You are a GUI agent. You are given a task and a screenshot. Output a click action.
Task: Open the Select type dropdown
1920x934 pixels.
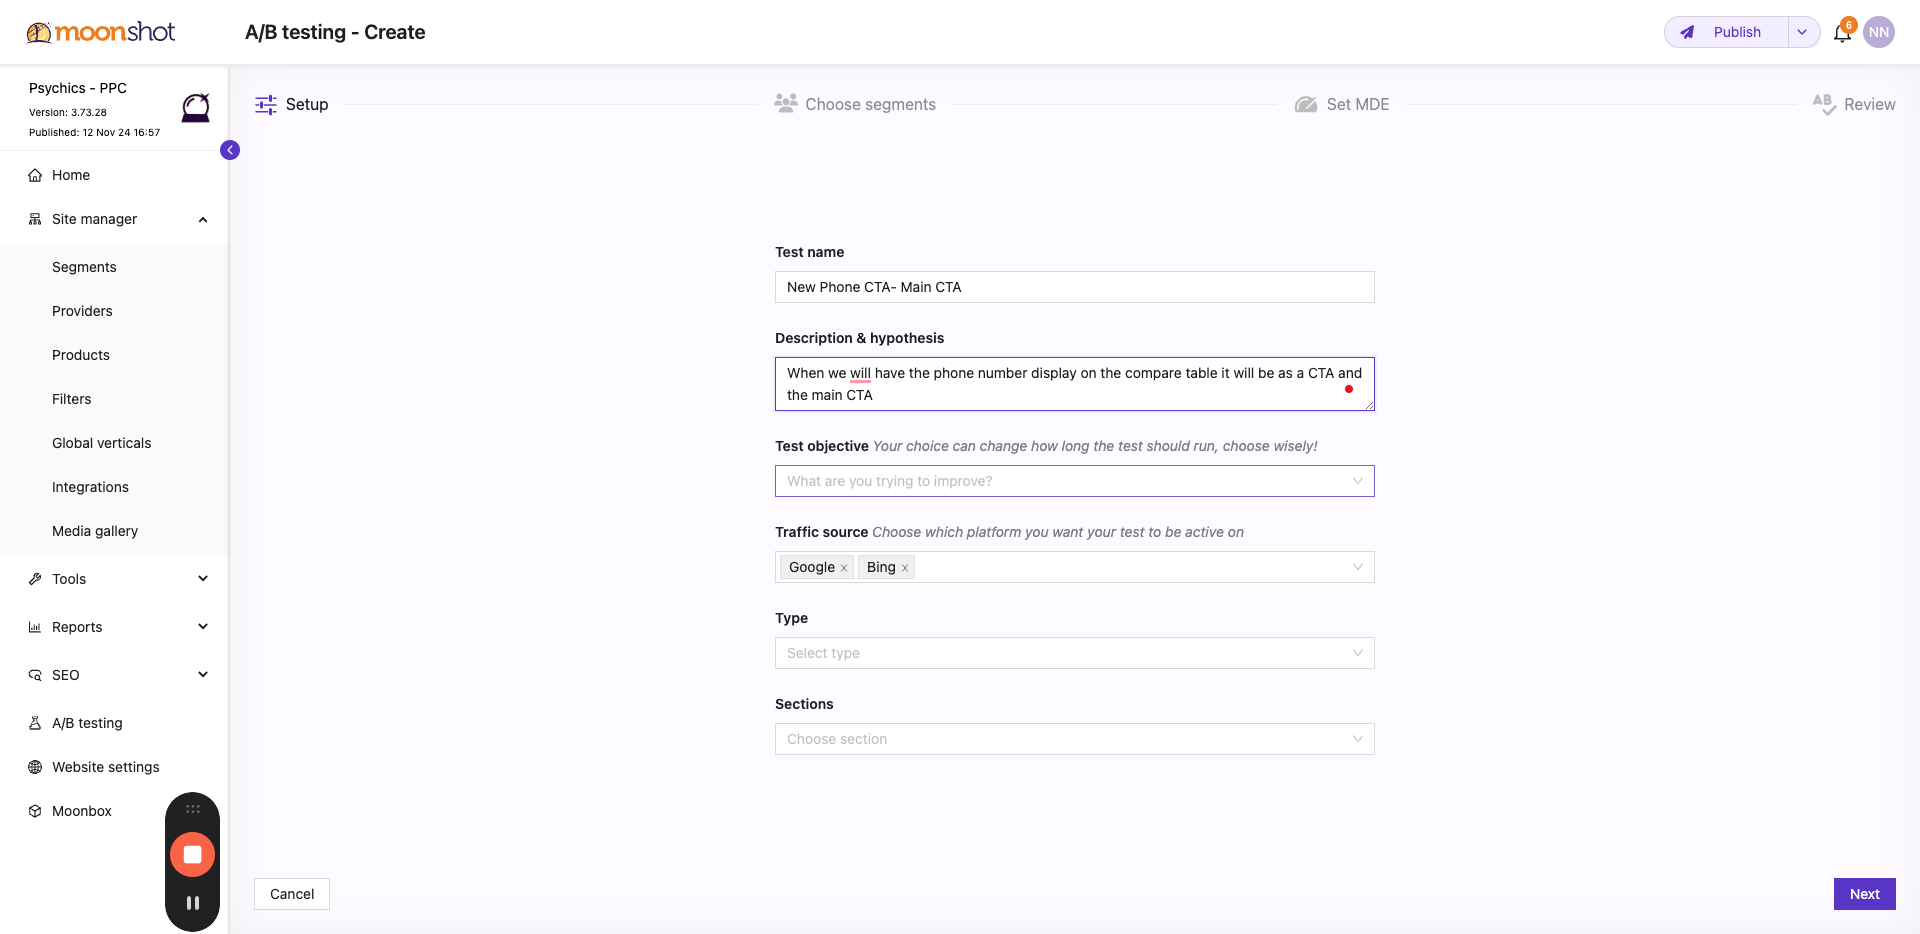point(1075,653)
